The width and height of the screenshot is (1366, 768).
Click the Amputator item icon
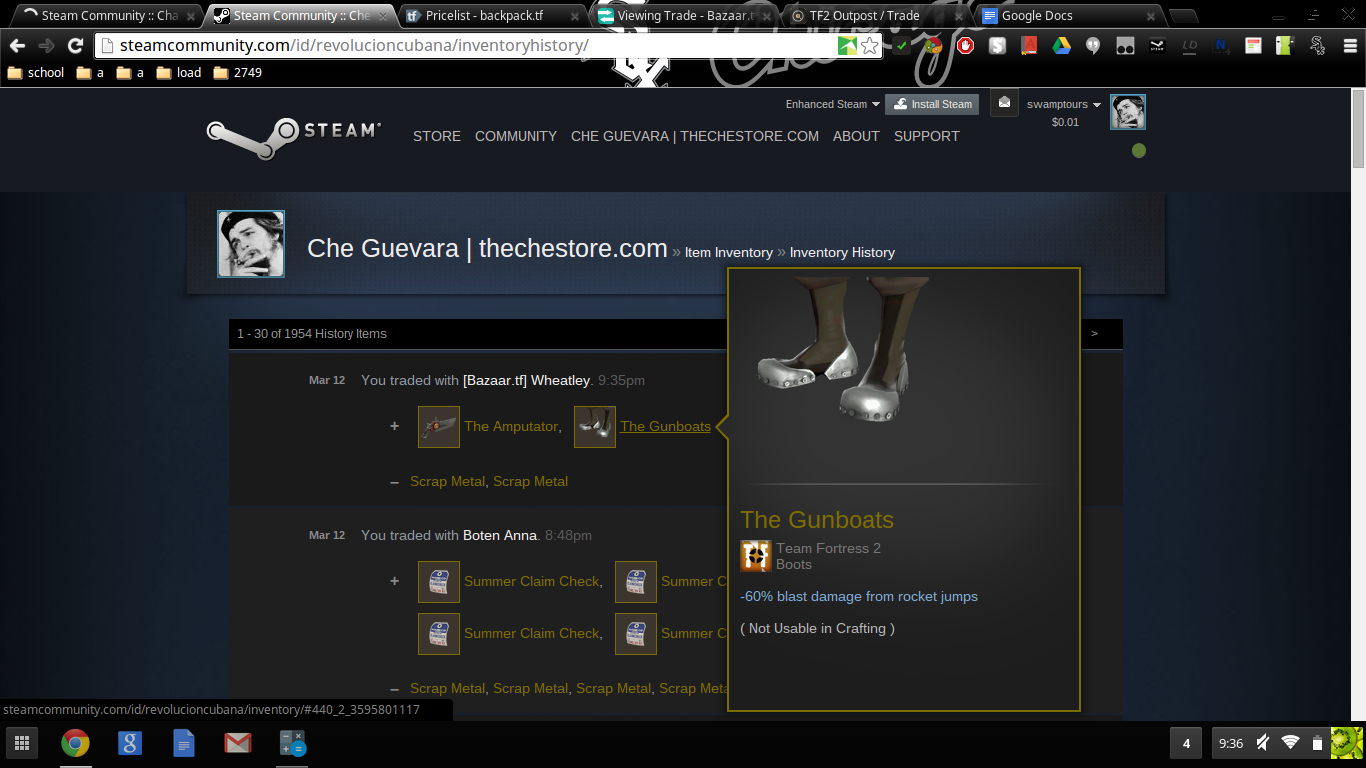[x=438, y=427]
